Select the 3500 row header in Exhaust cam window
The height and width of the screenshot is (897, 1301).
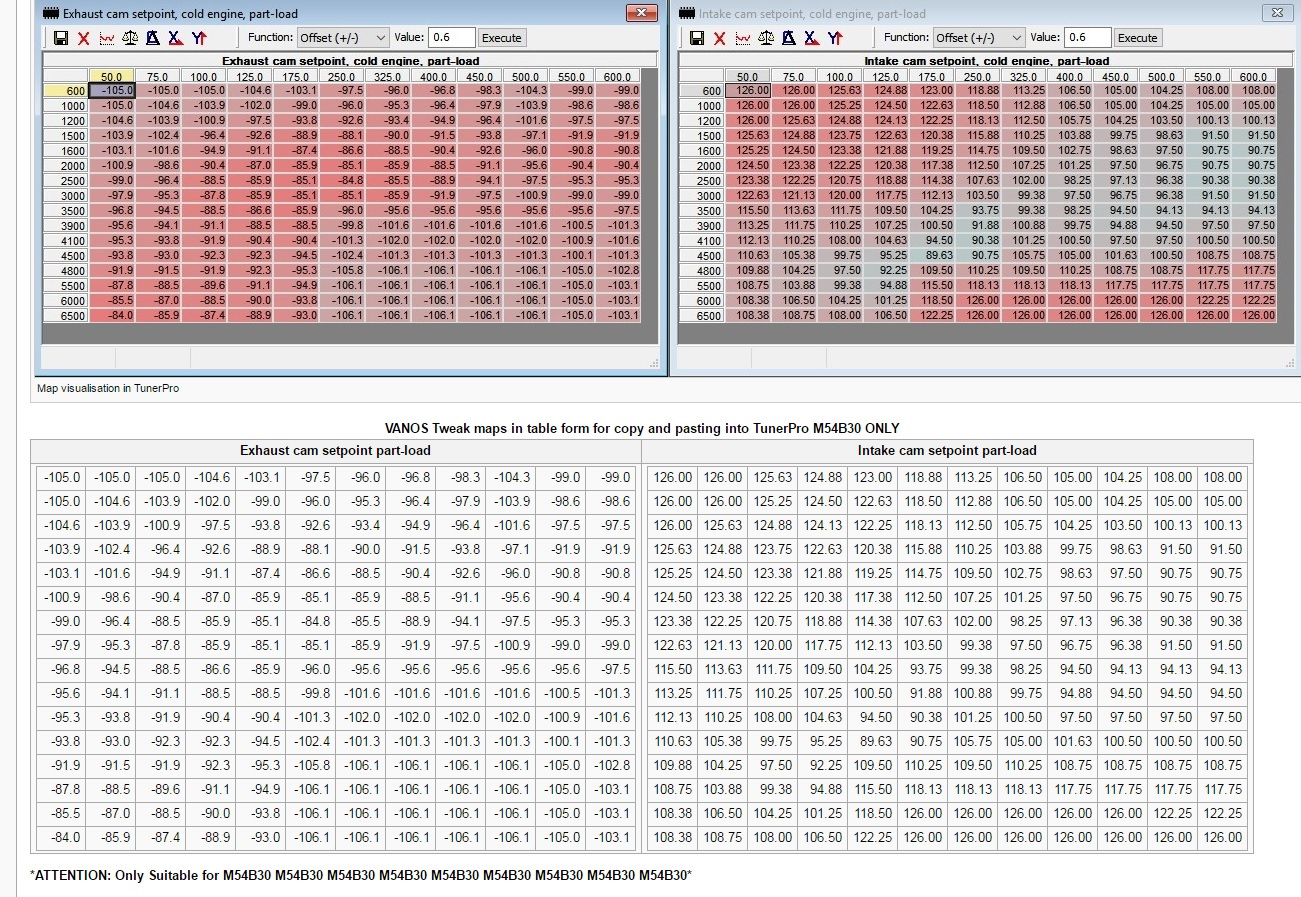pyautogui.click(x=66, y=211)
